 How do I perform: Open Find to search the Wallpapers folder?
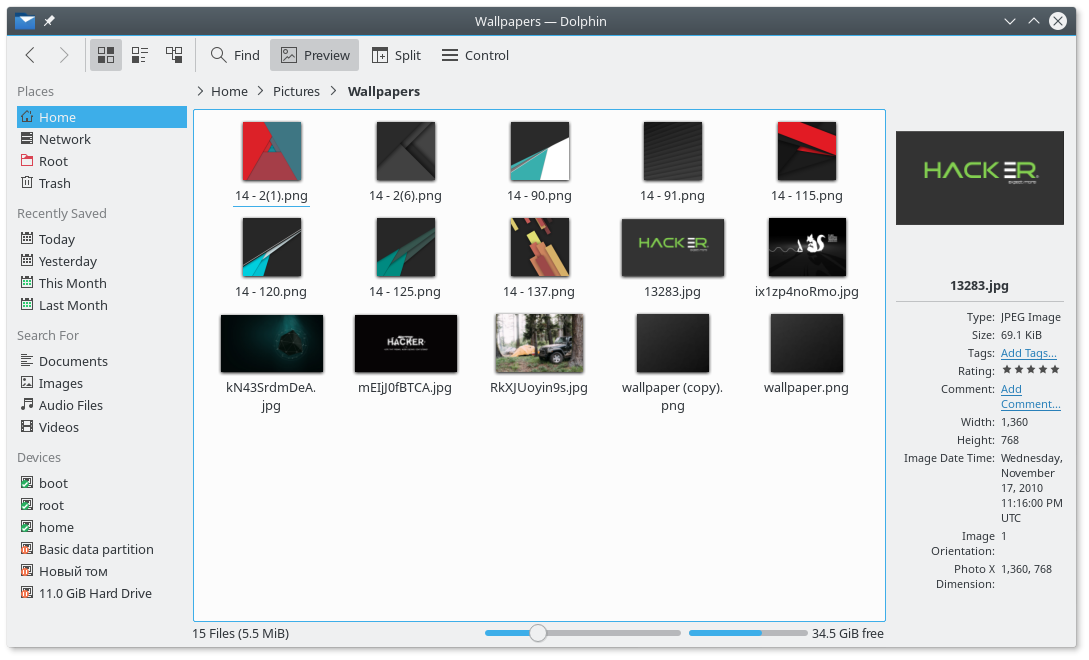234,55
